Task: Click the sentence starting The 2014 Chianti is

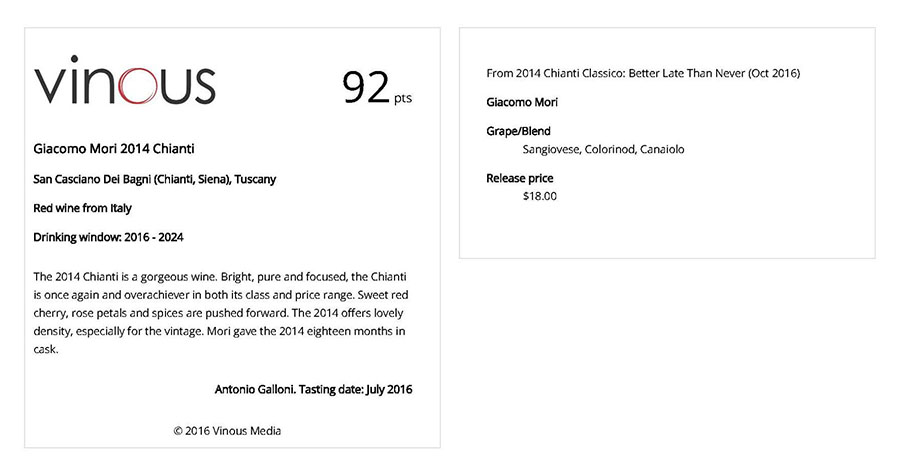Action: pos(130,275)
